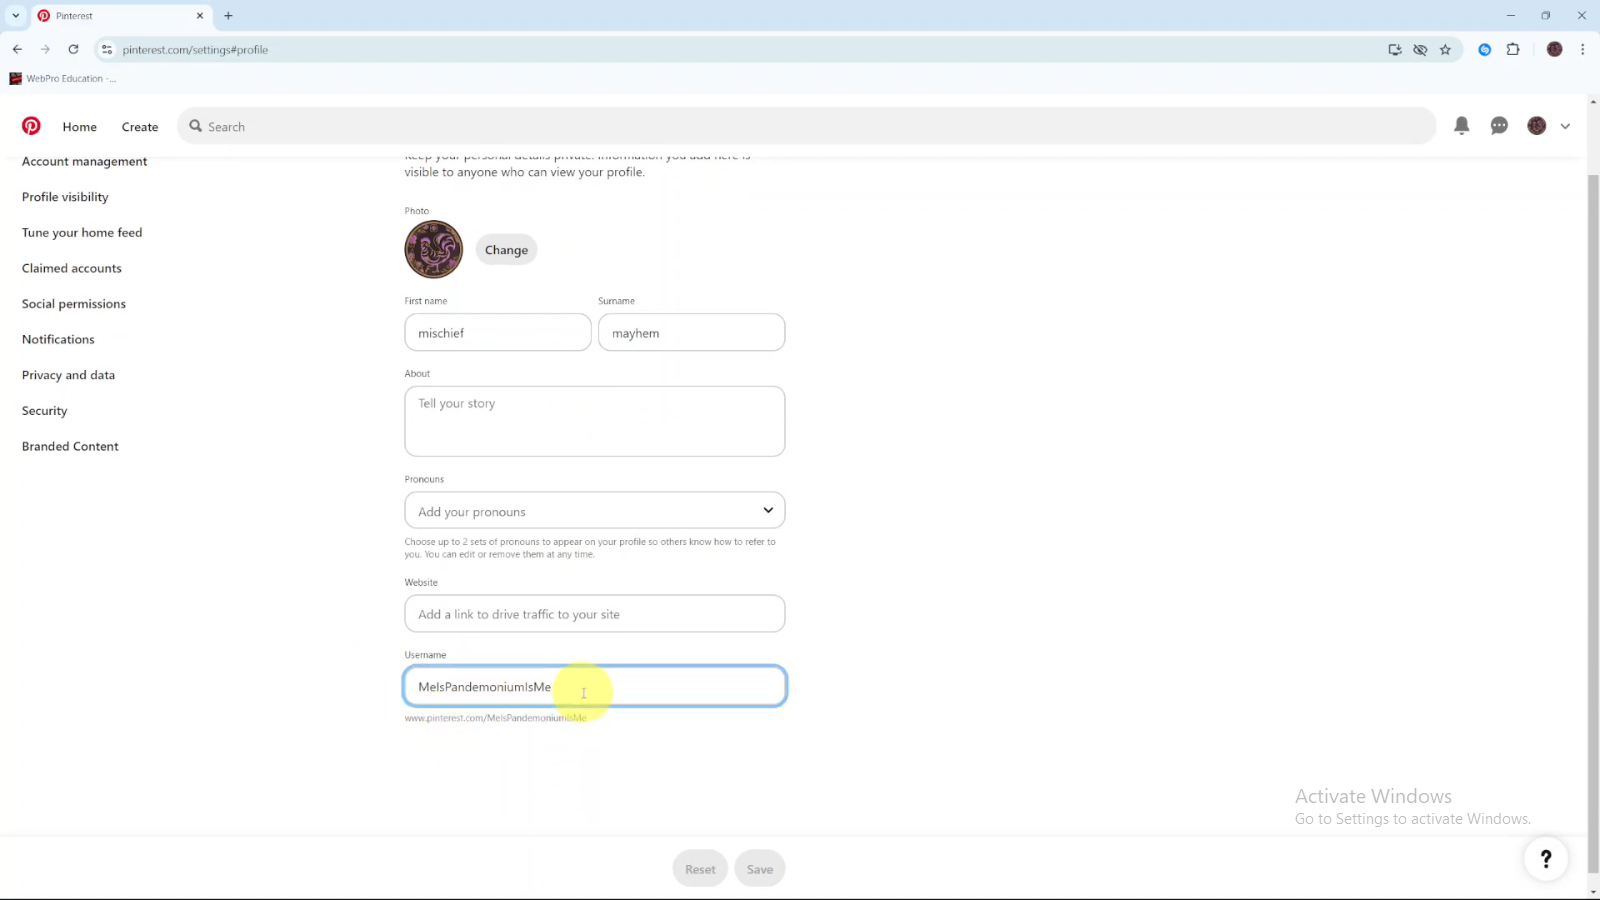Open Privacy and data settings
Image resolution: width=1600 pixels, height=900 pixels.
pyautogui.click(x=68, y=375)
